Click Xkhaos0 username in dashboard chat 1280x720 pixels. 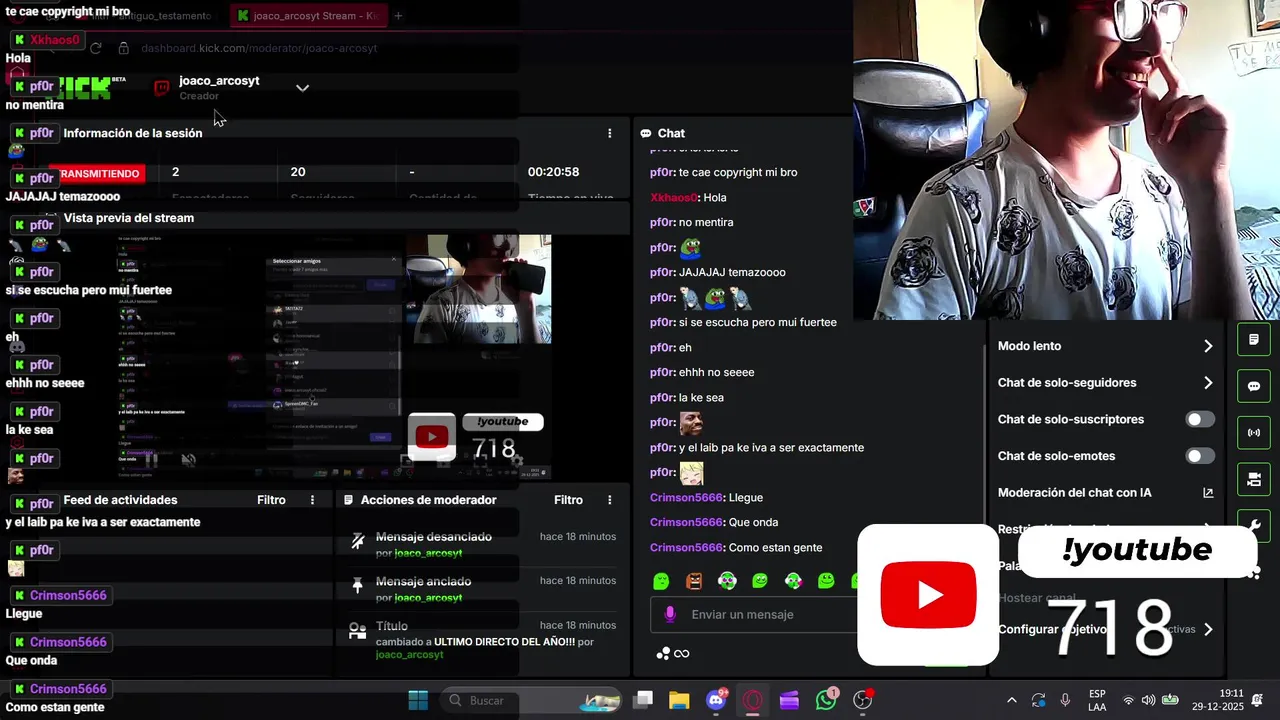pyautogui.click(x=674, y=197)
